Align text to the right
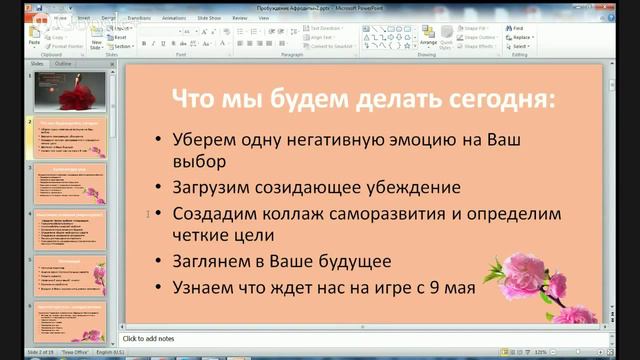The image size is (640, 360). (260, 43)
